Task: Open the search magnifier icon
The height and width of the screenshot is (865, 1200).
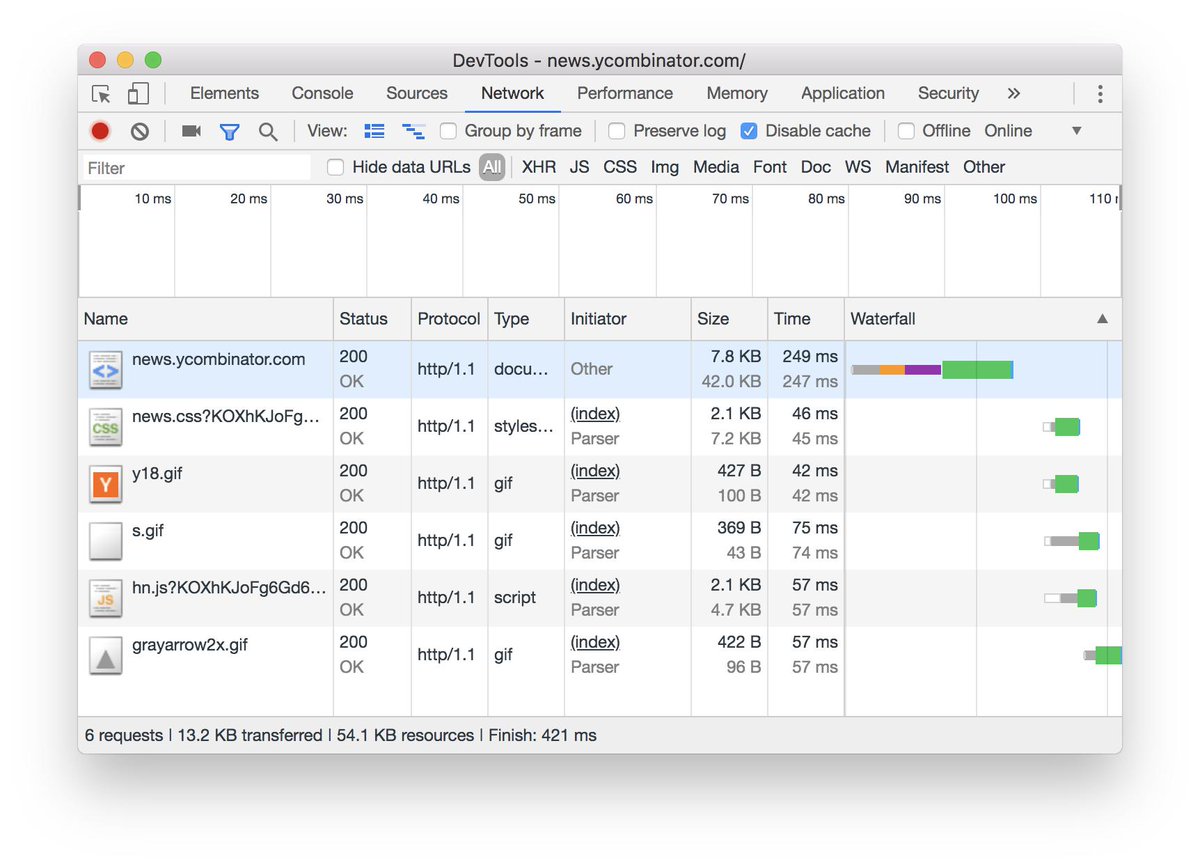Action: 268,131
